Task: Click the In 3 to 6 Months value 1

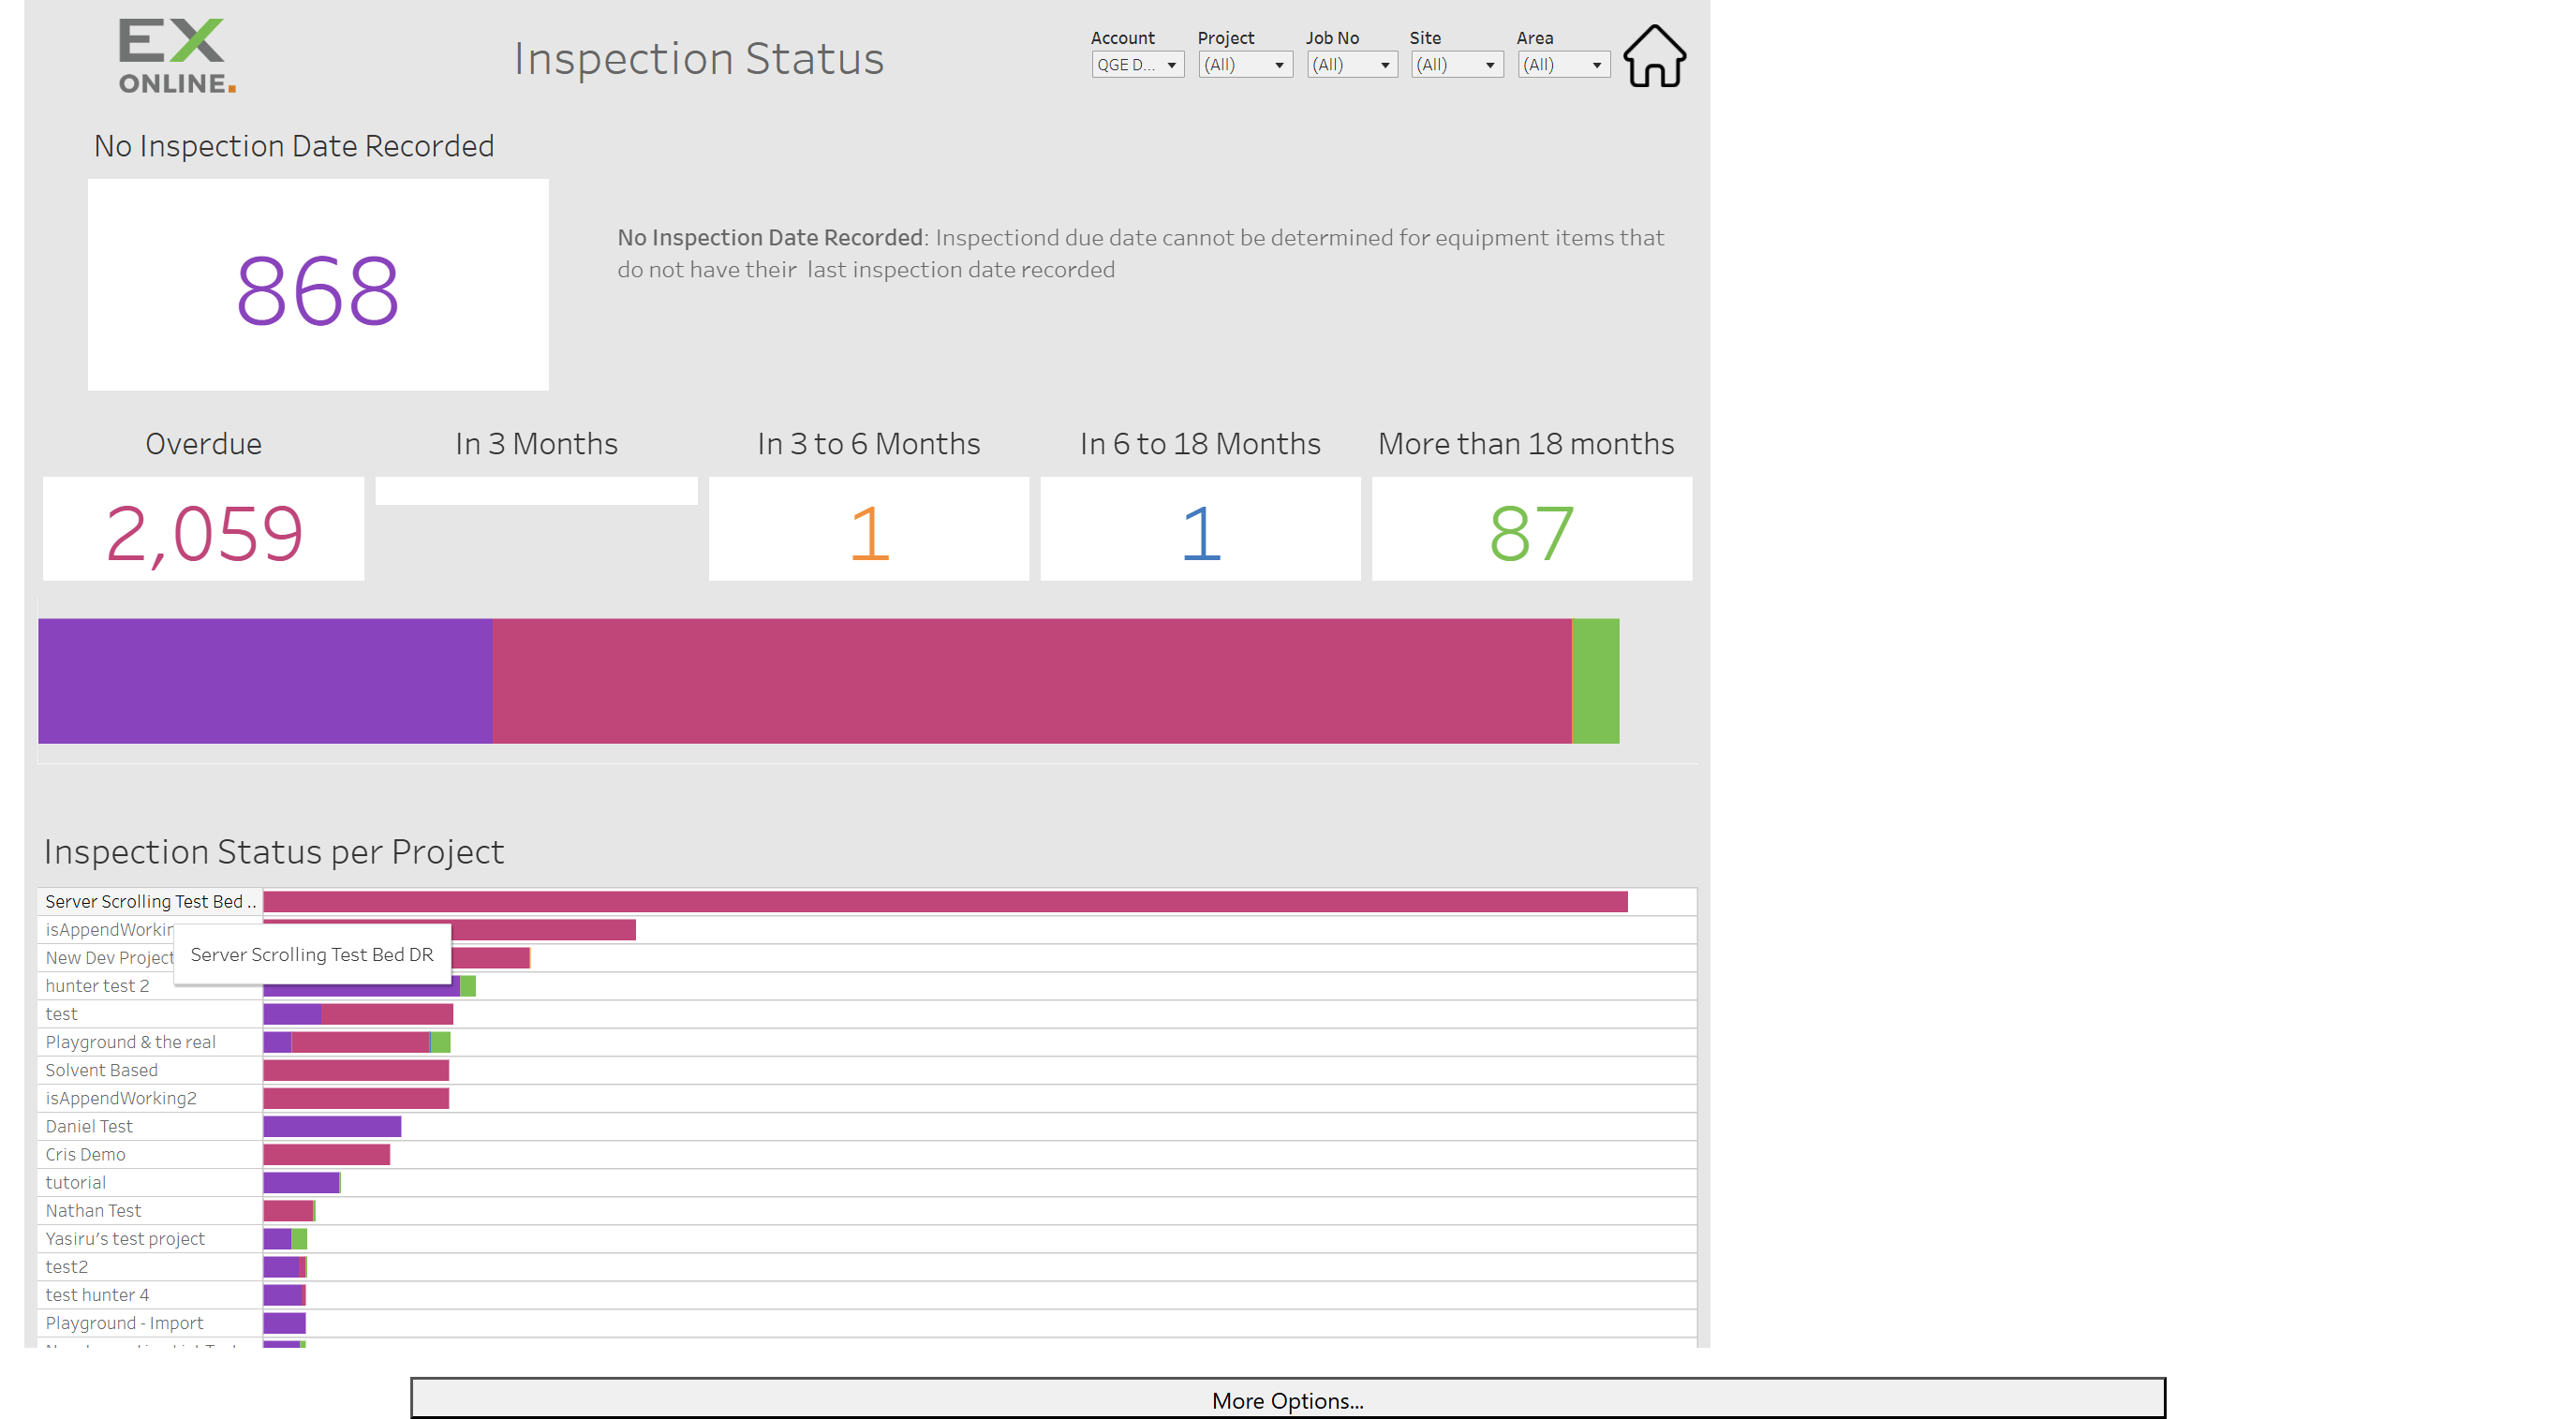Action: click(x=869, y=533)
